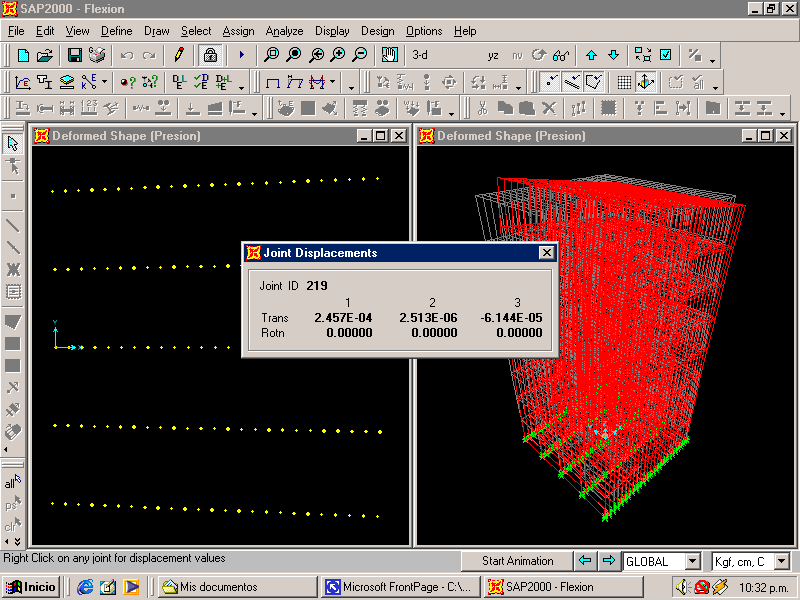Toggle Snap to Element Intersections
Screen dimensions: 800x600
pos(594,82)
